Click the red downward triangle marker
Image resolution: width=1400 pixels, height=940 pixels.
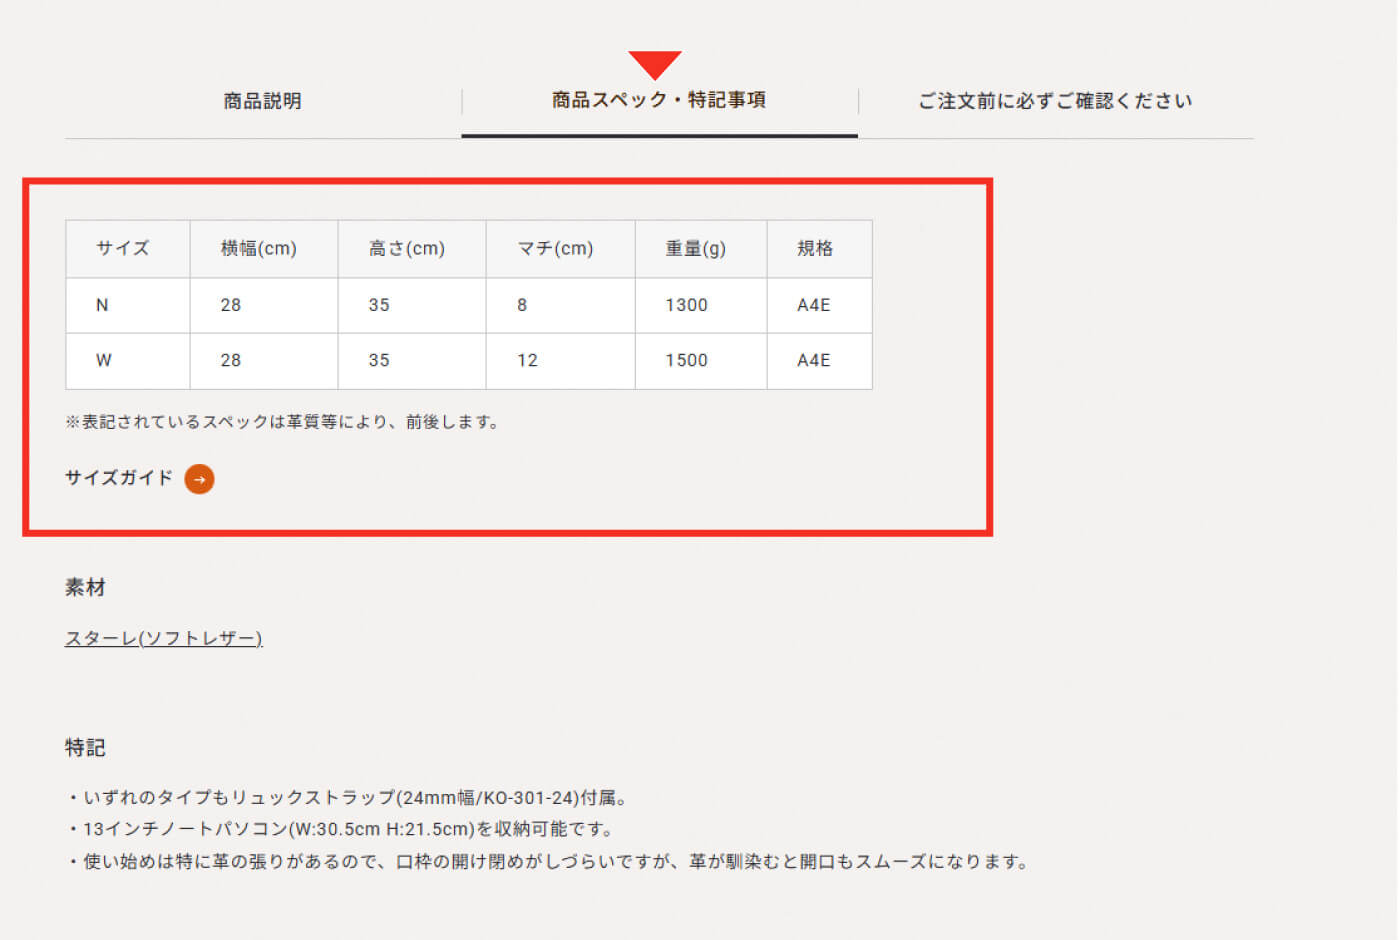[x=655, y=64]
